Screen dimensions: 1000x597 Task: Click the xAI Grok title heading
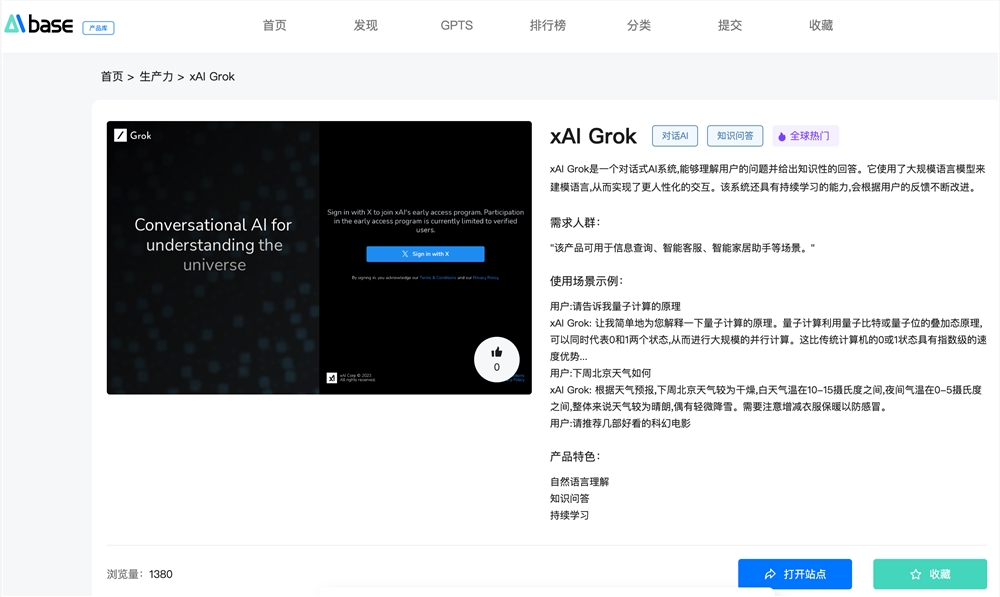593,136
